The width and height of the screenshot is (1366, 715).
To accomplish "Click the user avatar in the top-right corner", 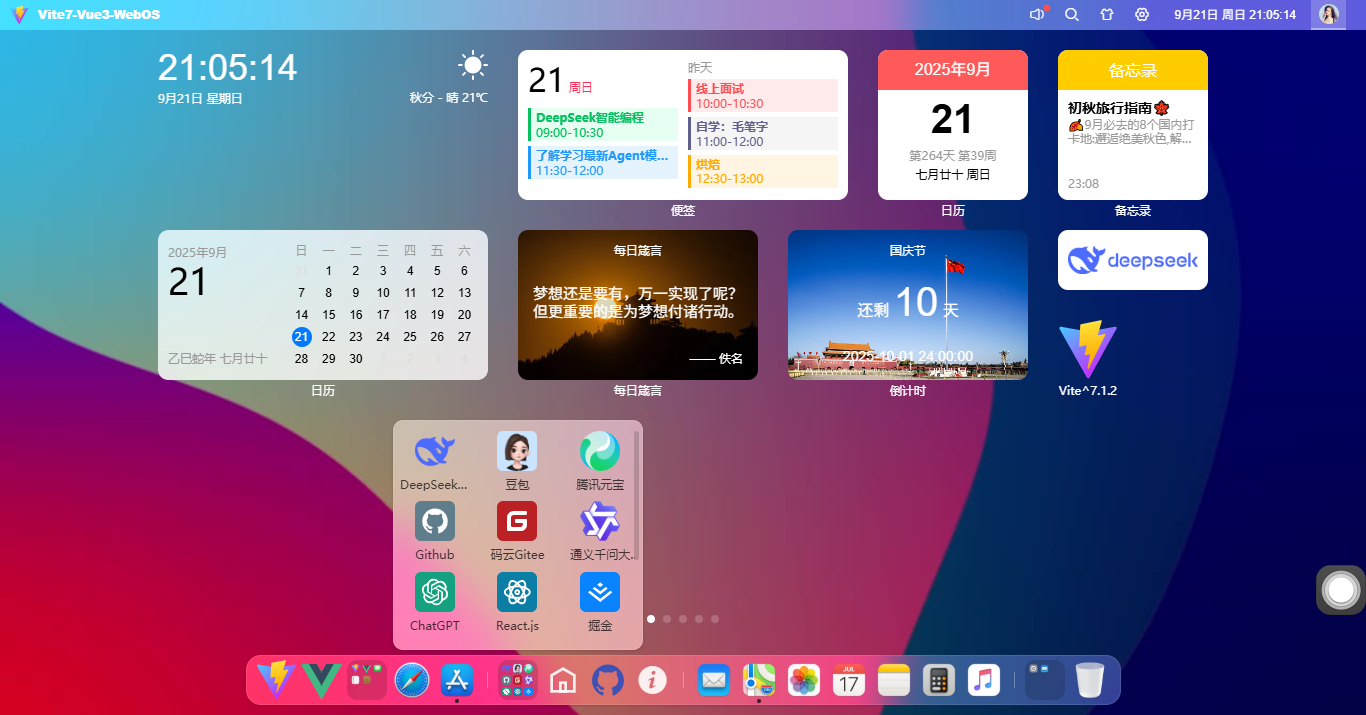I will [x=1328, y=14].
